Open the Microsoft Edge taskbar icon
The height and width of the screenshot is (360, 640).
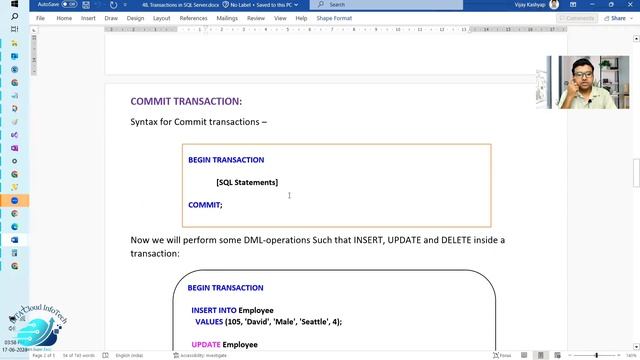pos(14,227)
